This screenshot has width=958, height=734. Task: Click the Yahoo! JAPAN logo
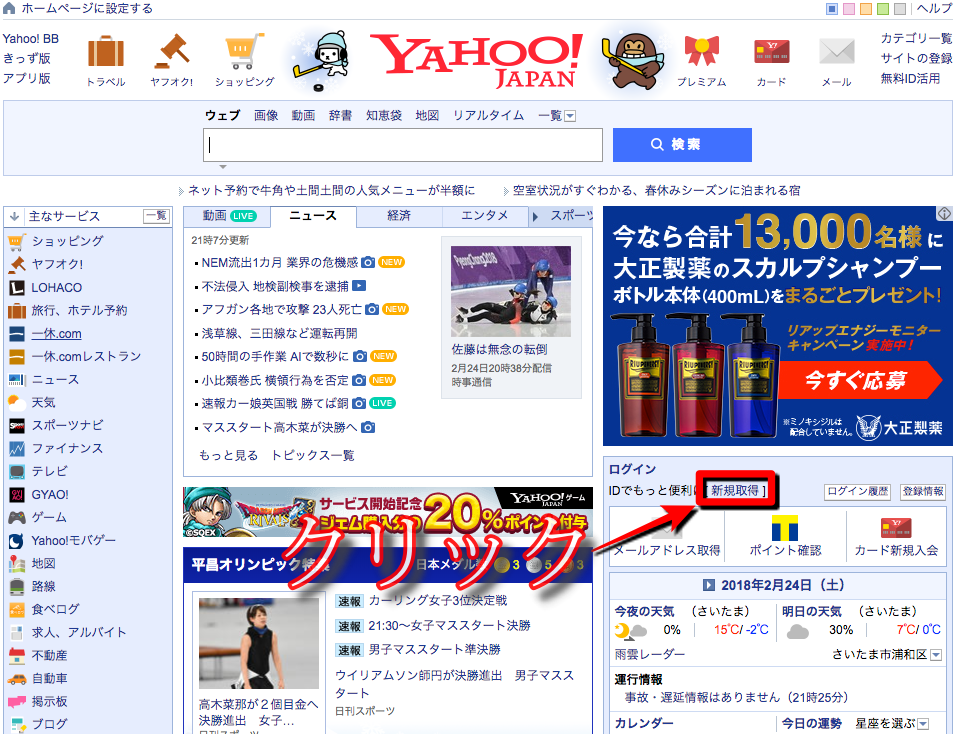click(478, 61)
